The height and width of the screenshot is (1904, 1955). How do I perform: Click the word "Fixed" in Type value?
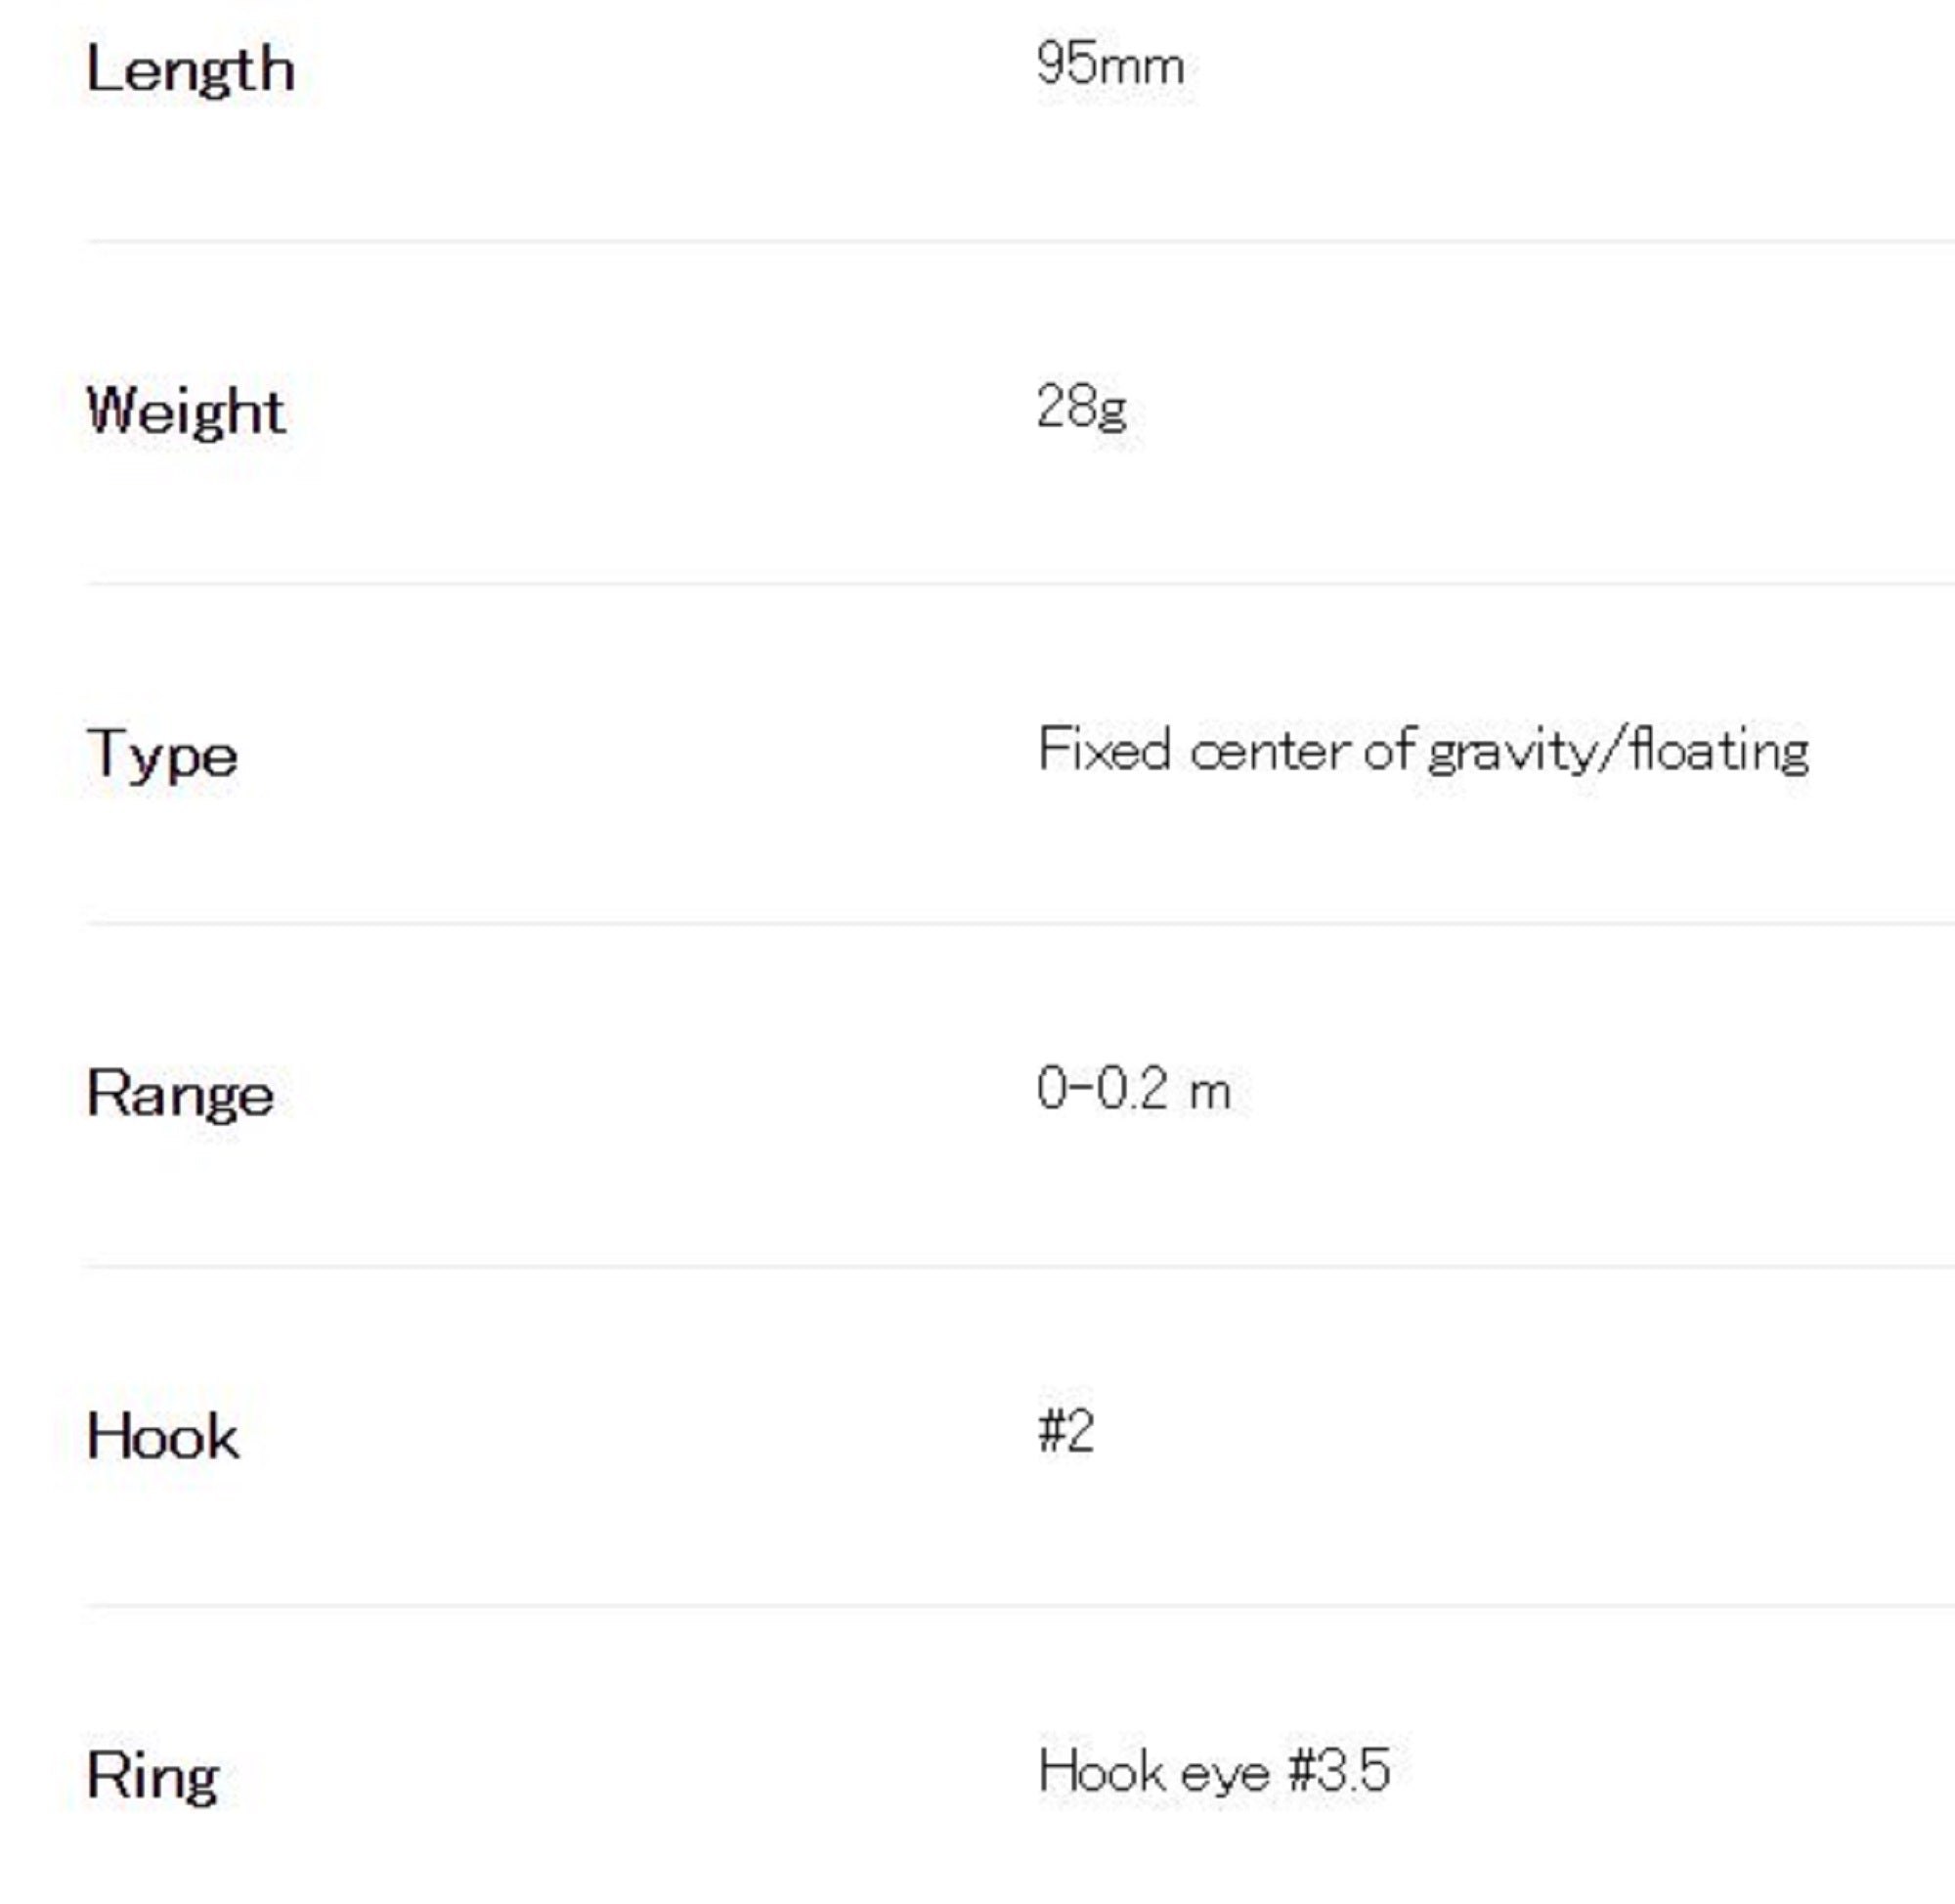click(1103, 750)
